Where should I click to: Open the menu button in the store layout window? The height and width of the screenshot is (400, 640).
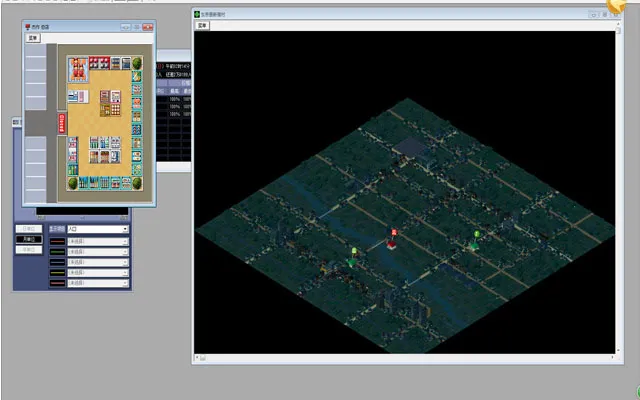(33, 37)
